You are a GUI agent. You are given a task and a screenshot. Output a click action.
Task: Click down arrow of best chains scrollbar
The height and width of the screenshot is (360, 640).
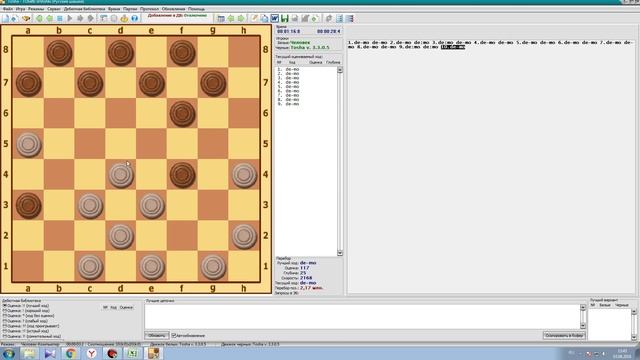click(x=583, y=326)
